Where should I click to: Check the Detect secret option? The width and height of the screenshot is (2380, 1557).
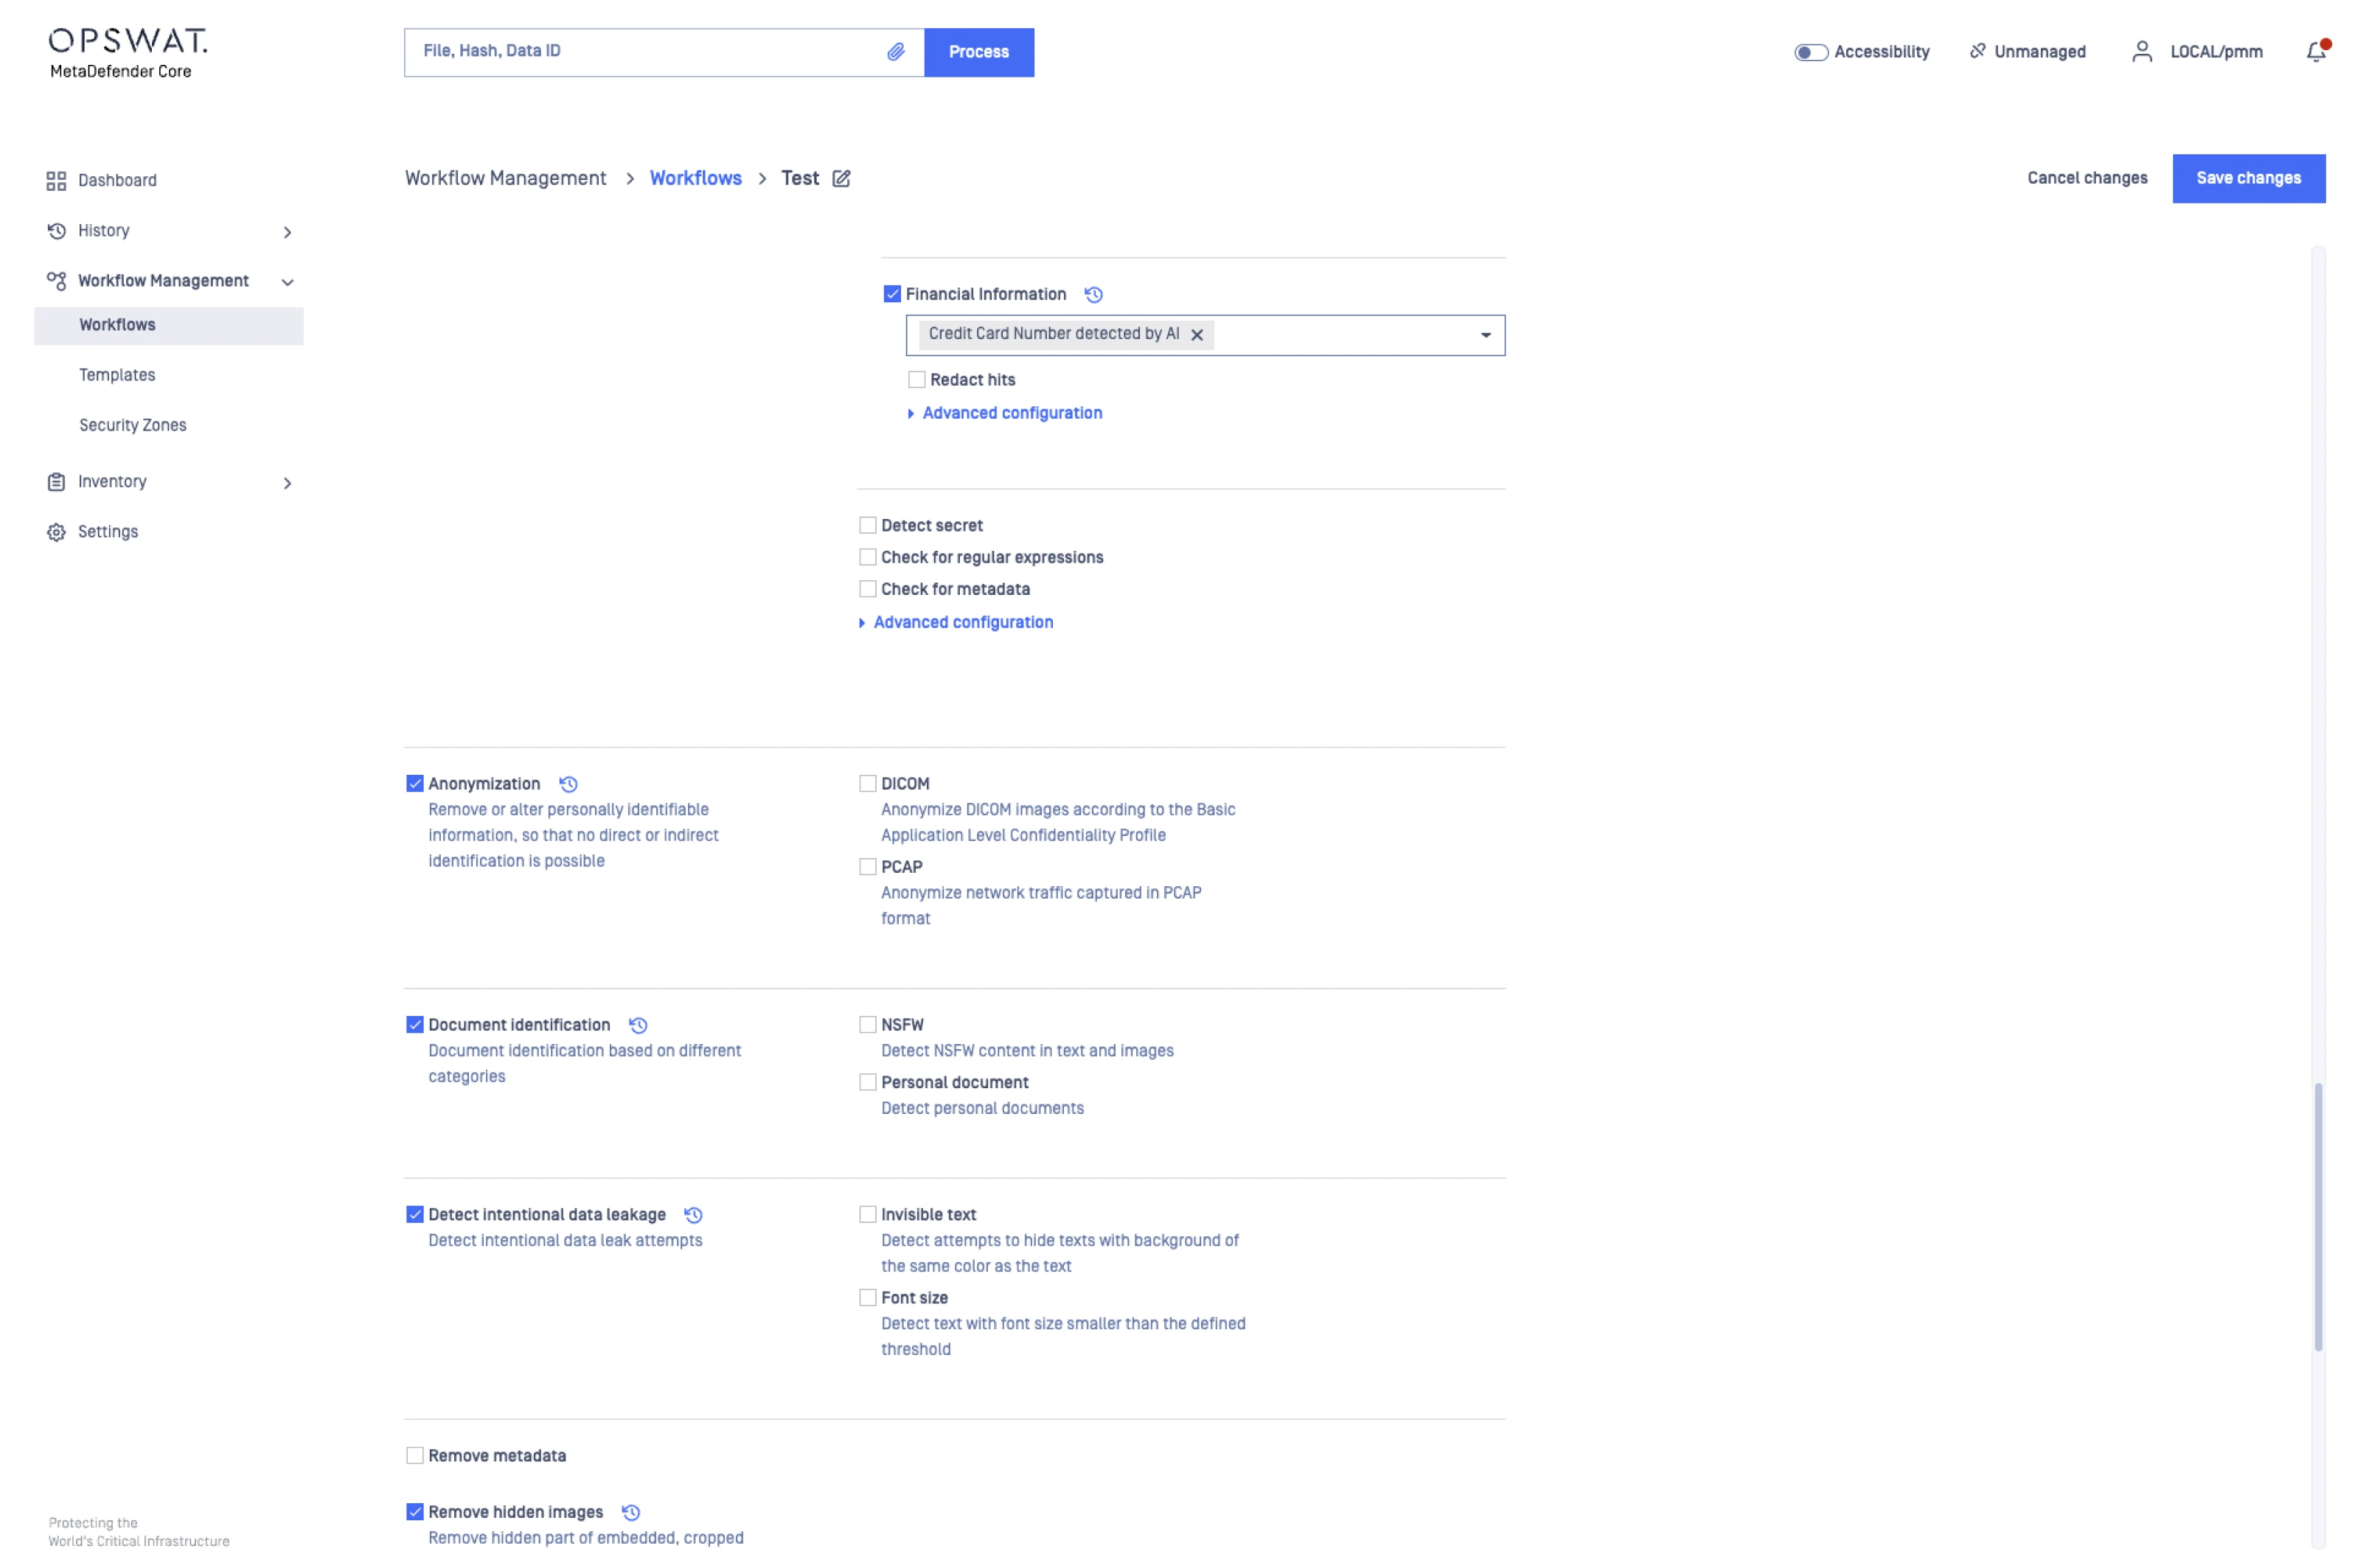click(x=867, y=526)
